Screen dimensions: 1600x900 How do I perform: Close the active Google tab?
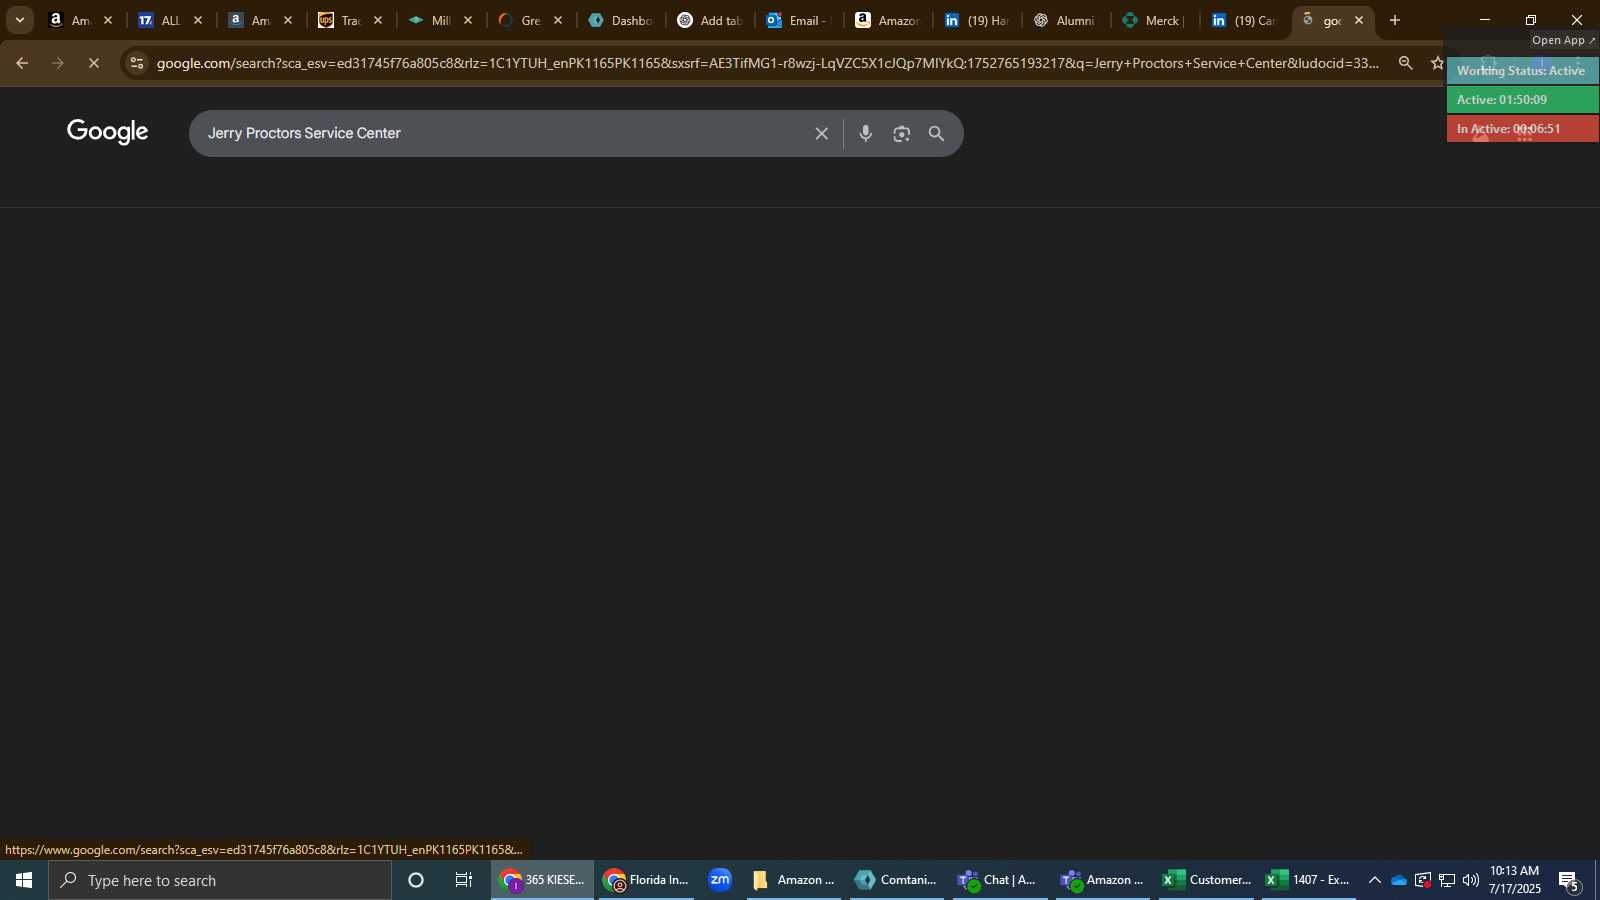[1359, 20]
